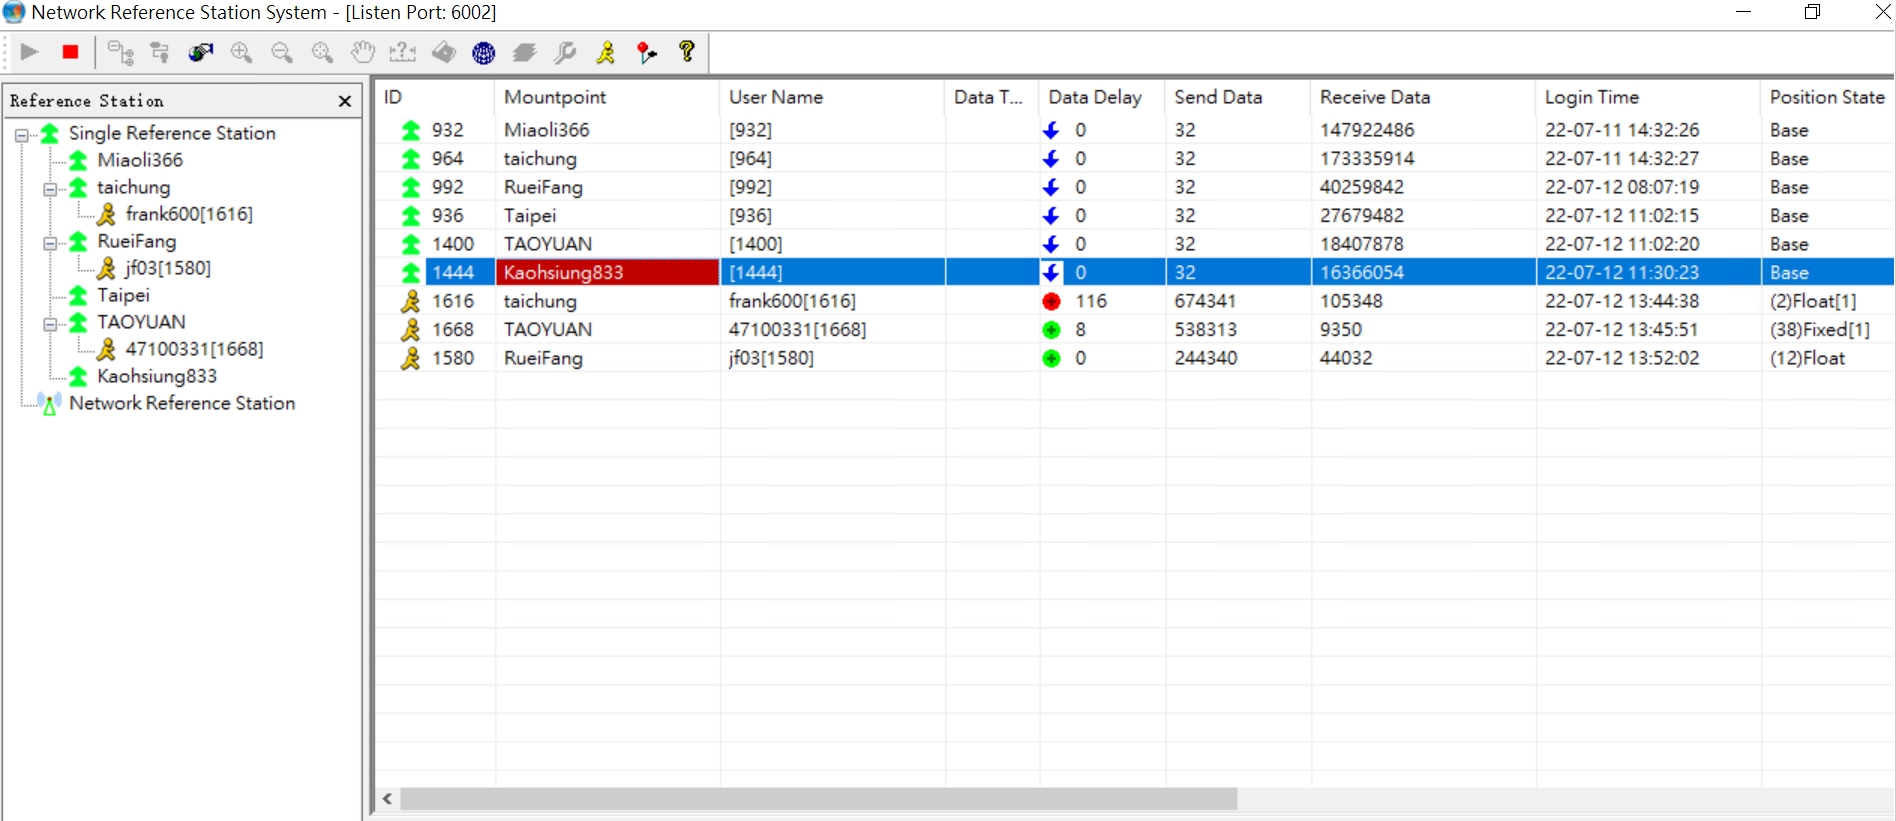Screen dimensions: 1896x821
Task: Click the (38)Fixed[1] position state
Action: click(x=1819, y=329)
